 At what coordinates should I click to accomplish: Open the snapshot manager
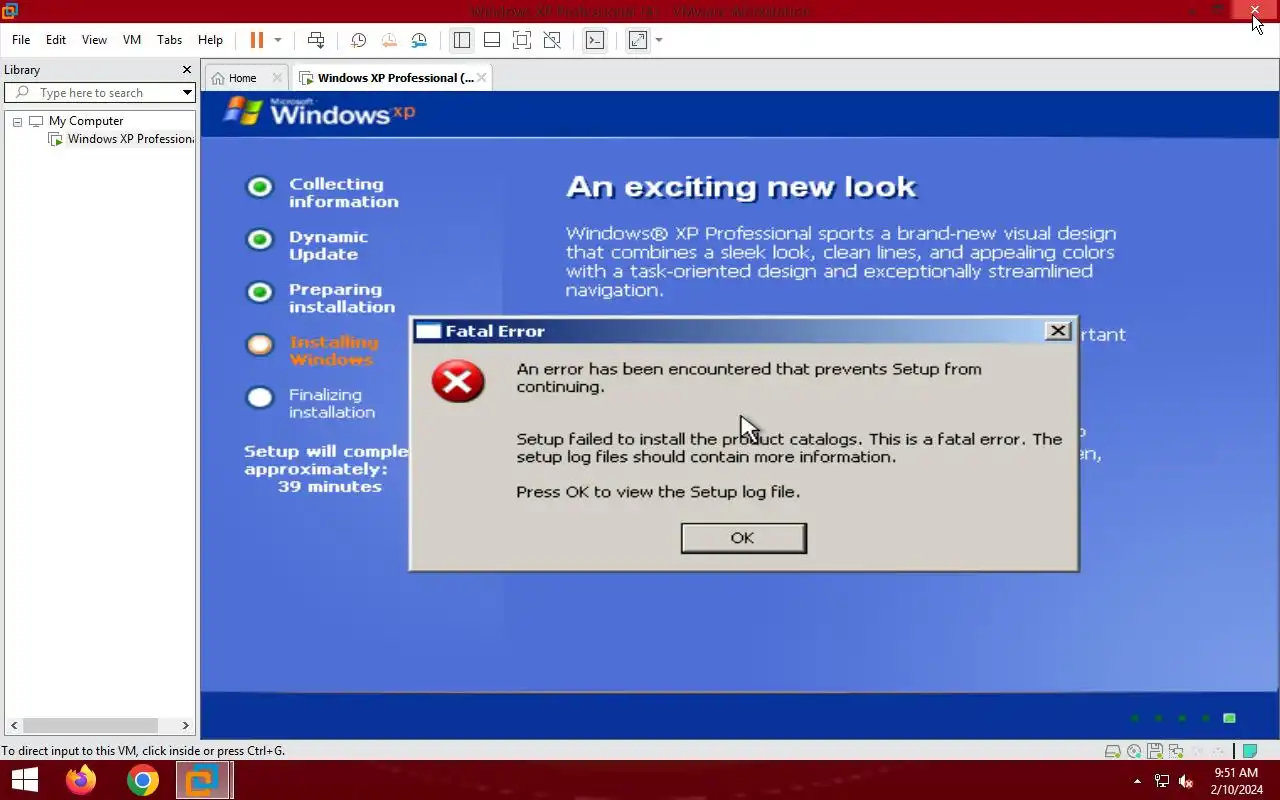click(419, 40)
